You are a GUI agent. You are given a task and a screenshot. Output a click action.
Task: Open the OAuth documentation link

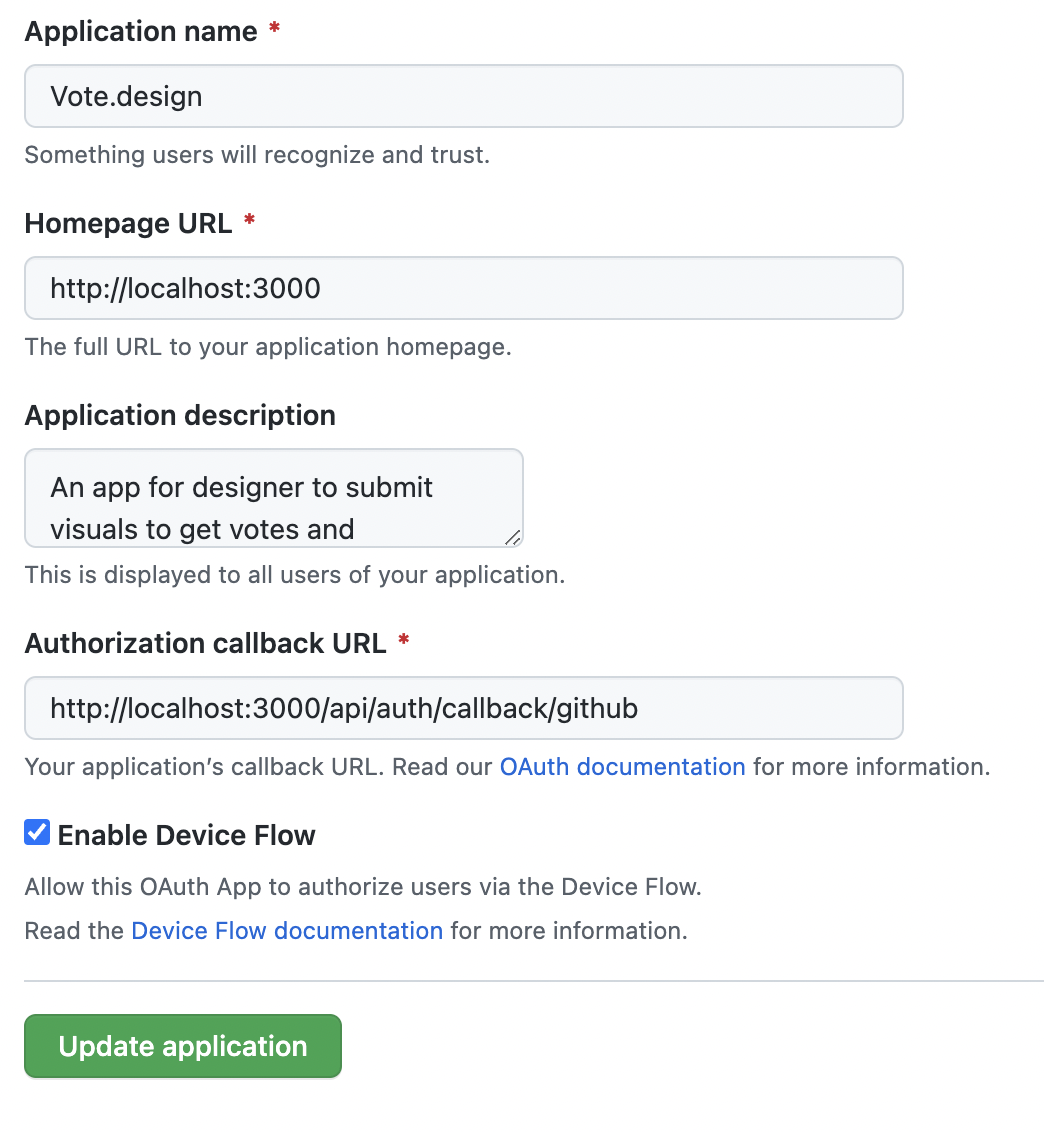[x=622, y=767]
